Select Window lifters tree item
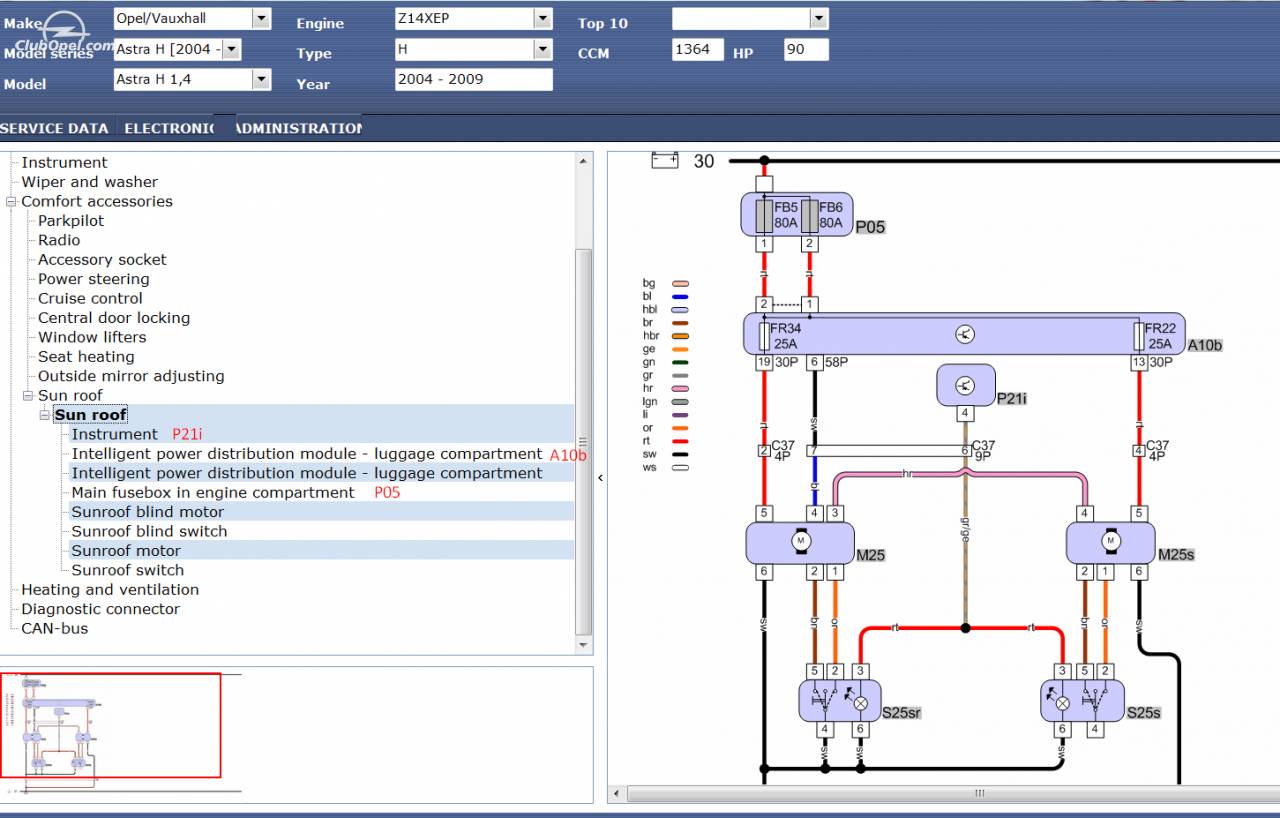The width and height of the screenshot is (1280, 818). click(x=92, y=337)
